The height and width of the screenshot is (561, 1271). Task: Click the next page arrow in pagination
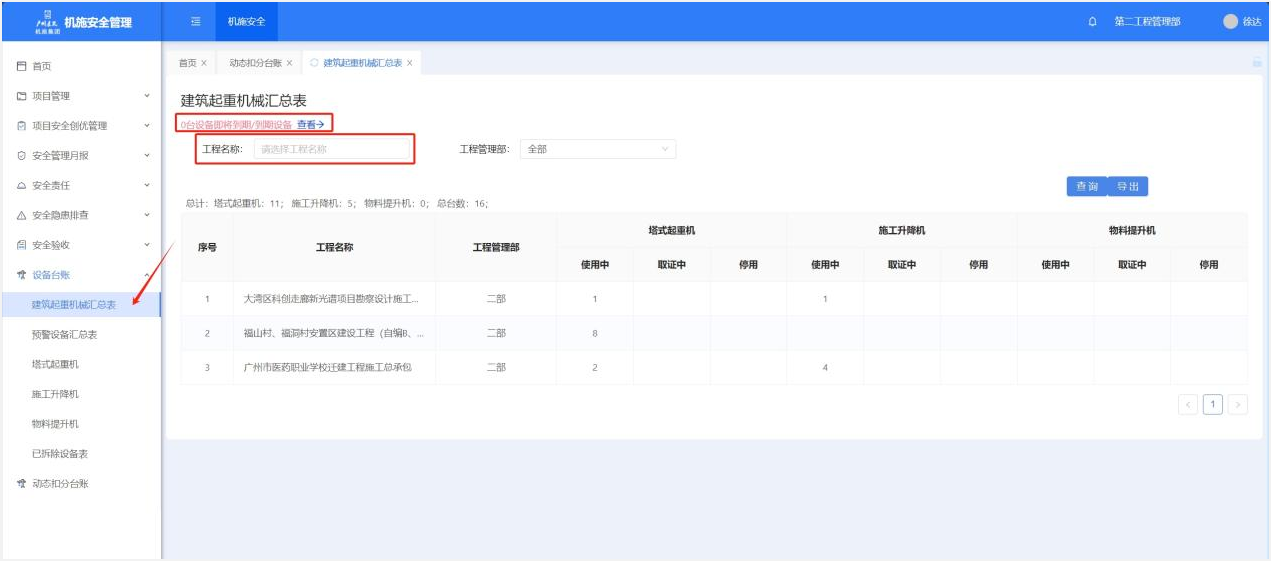[1238, 404]
